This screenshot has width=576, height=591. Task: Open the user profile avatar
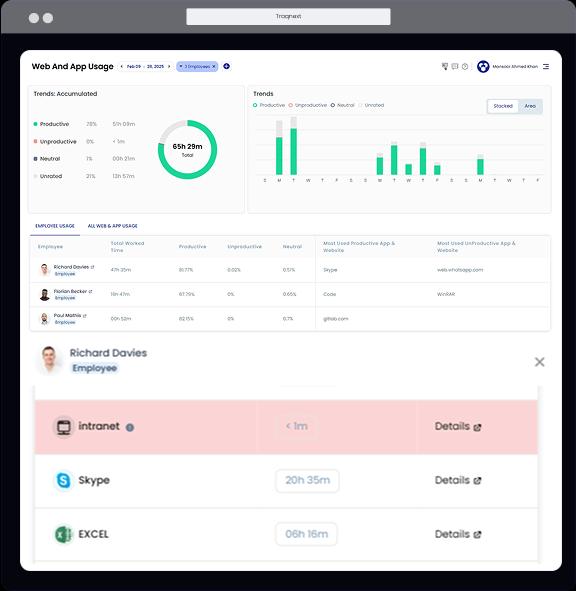483,66
